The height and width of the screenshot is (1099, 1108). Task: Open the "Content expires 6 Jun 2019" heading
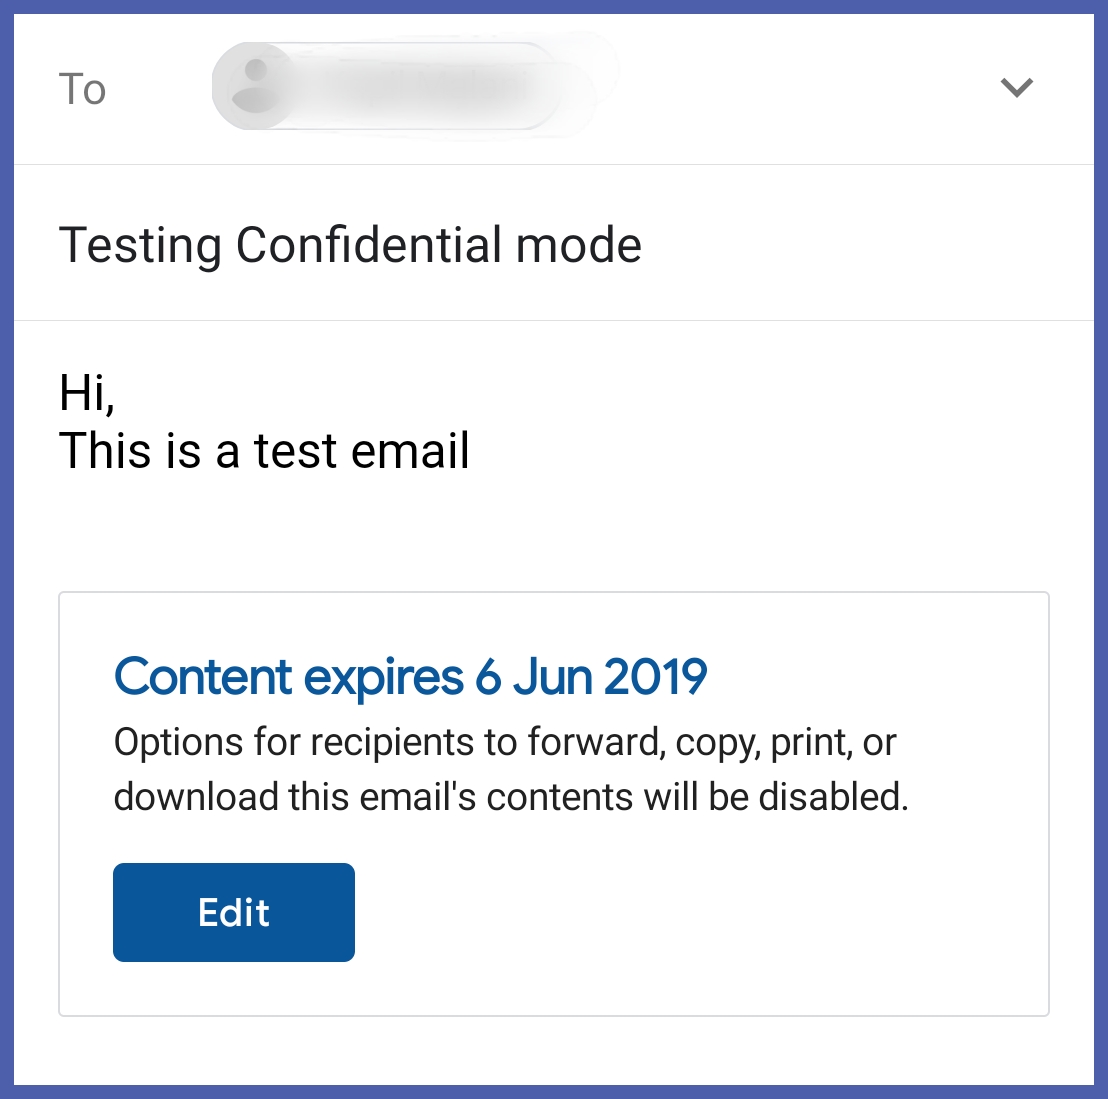pos(410,677)
